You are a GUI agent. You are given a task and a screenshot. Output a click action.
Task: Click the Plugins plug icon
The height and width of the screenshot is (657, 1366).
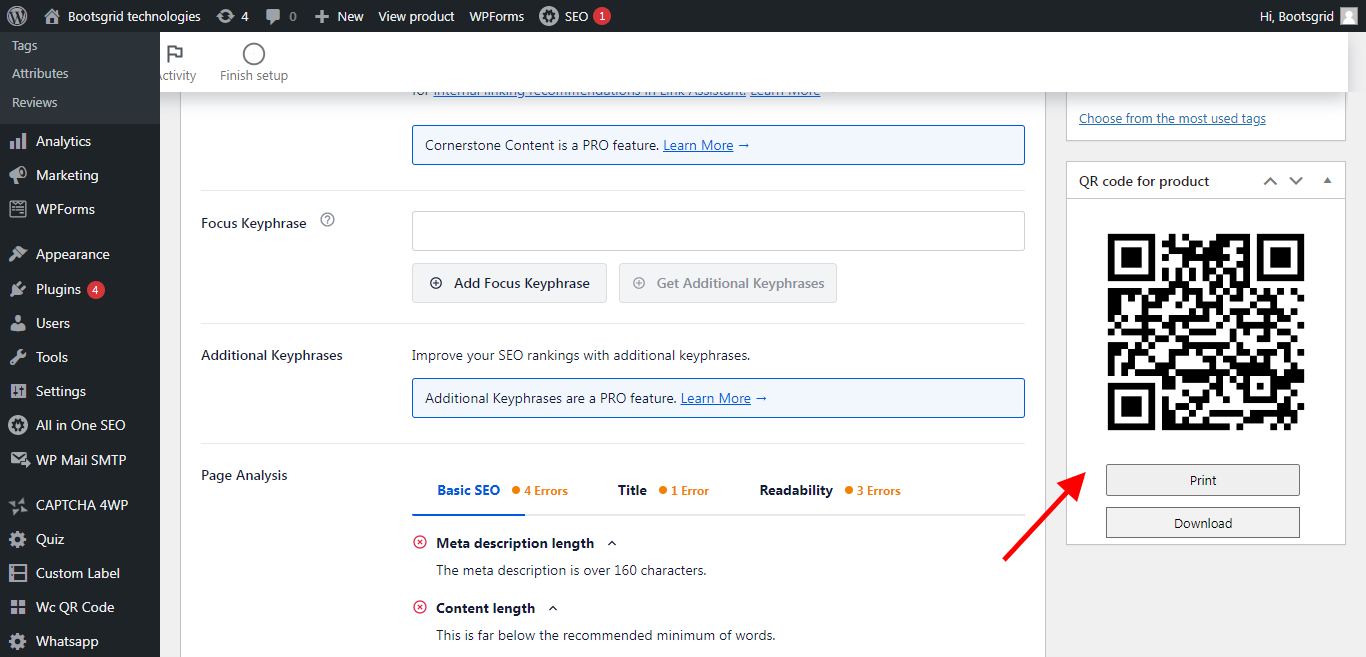click(18, 290)
